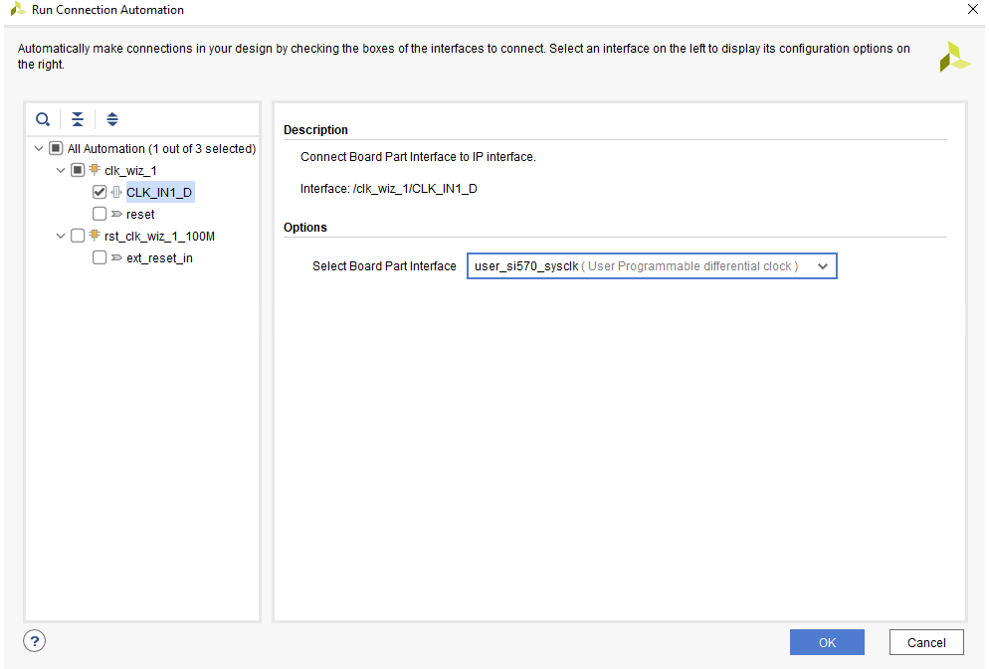Click the Collapse All icon
This screenshot has width=989, height=669.
click(x=78, y=119)
